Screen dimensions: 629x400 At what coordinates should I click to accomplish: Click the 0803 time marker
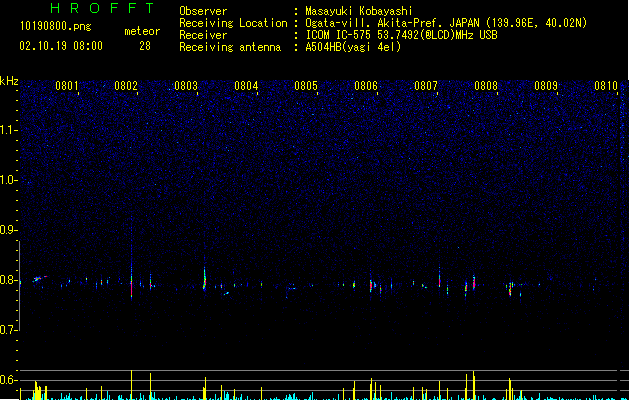pos(186,86)
